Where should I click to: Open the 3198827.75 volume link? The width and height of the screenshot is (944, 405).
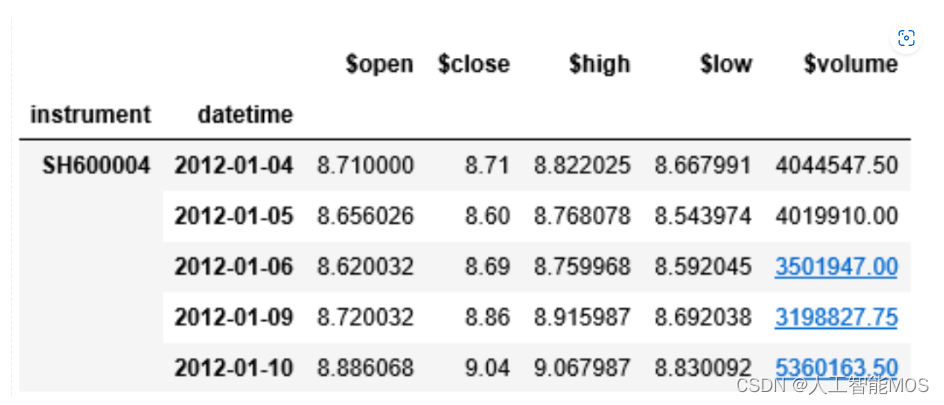(x=837, y=317)
